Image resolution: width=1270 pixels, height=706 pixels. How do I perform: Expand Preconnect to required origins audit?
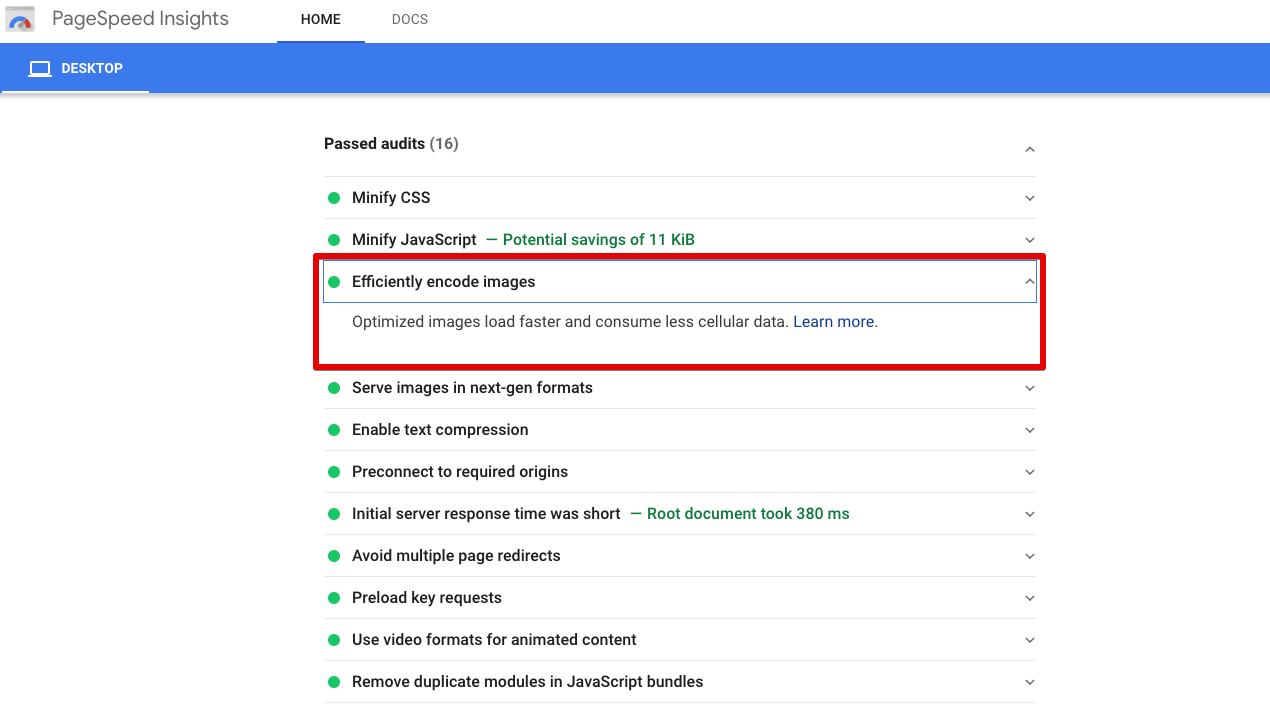pos(1030,472)
